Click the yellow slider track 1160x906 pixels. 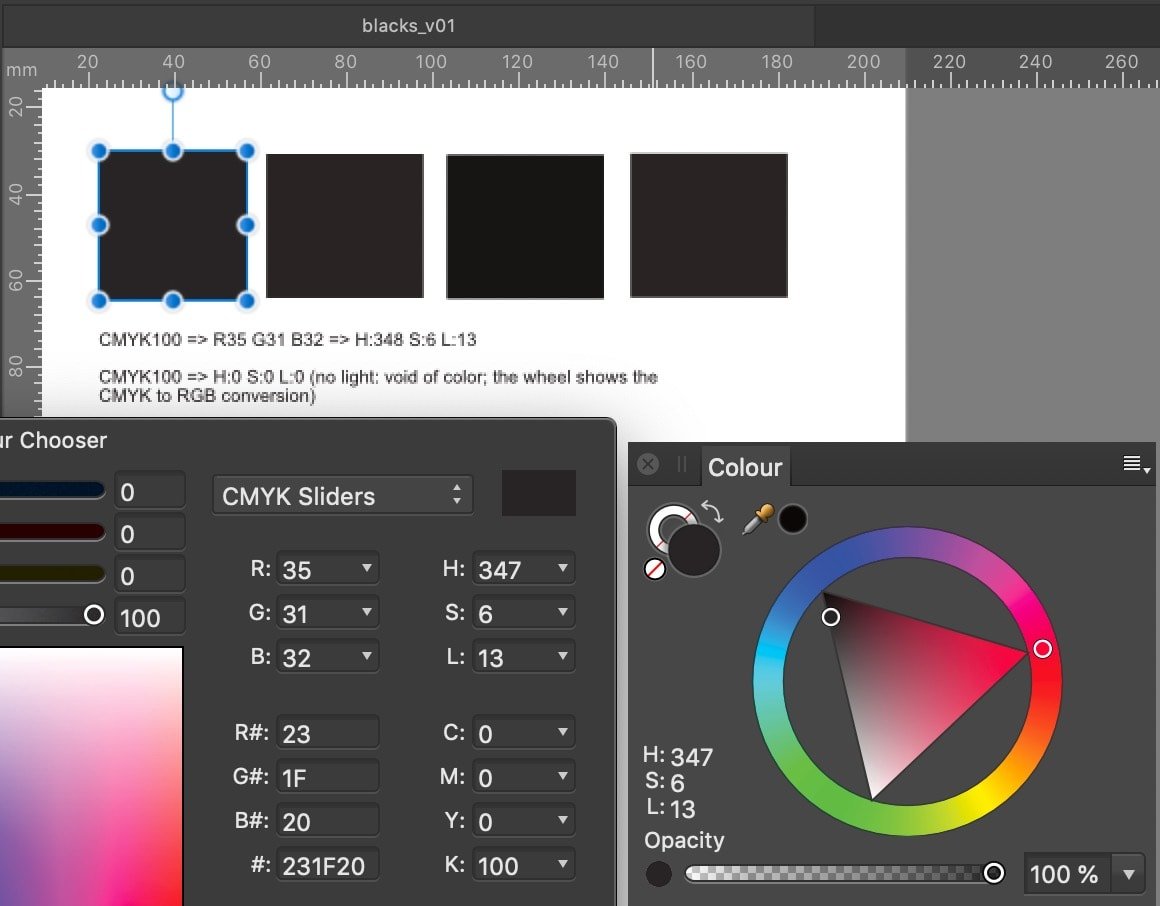(52, 573)
